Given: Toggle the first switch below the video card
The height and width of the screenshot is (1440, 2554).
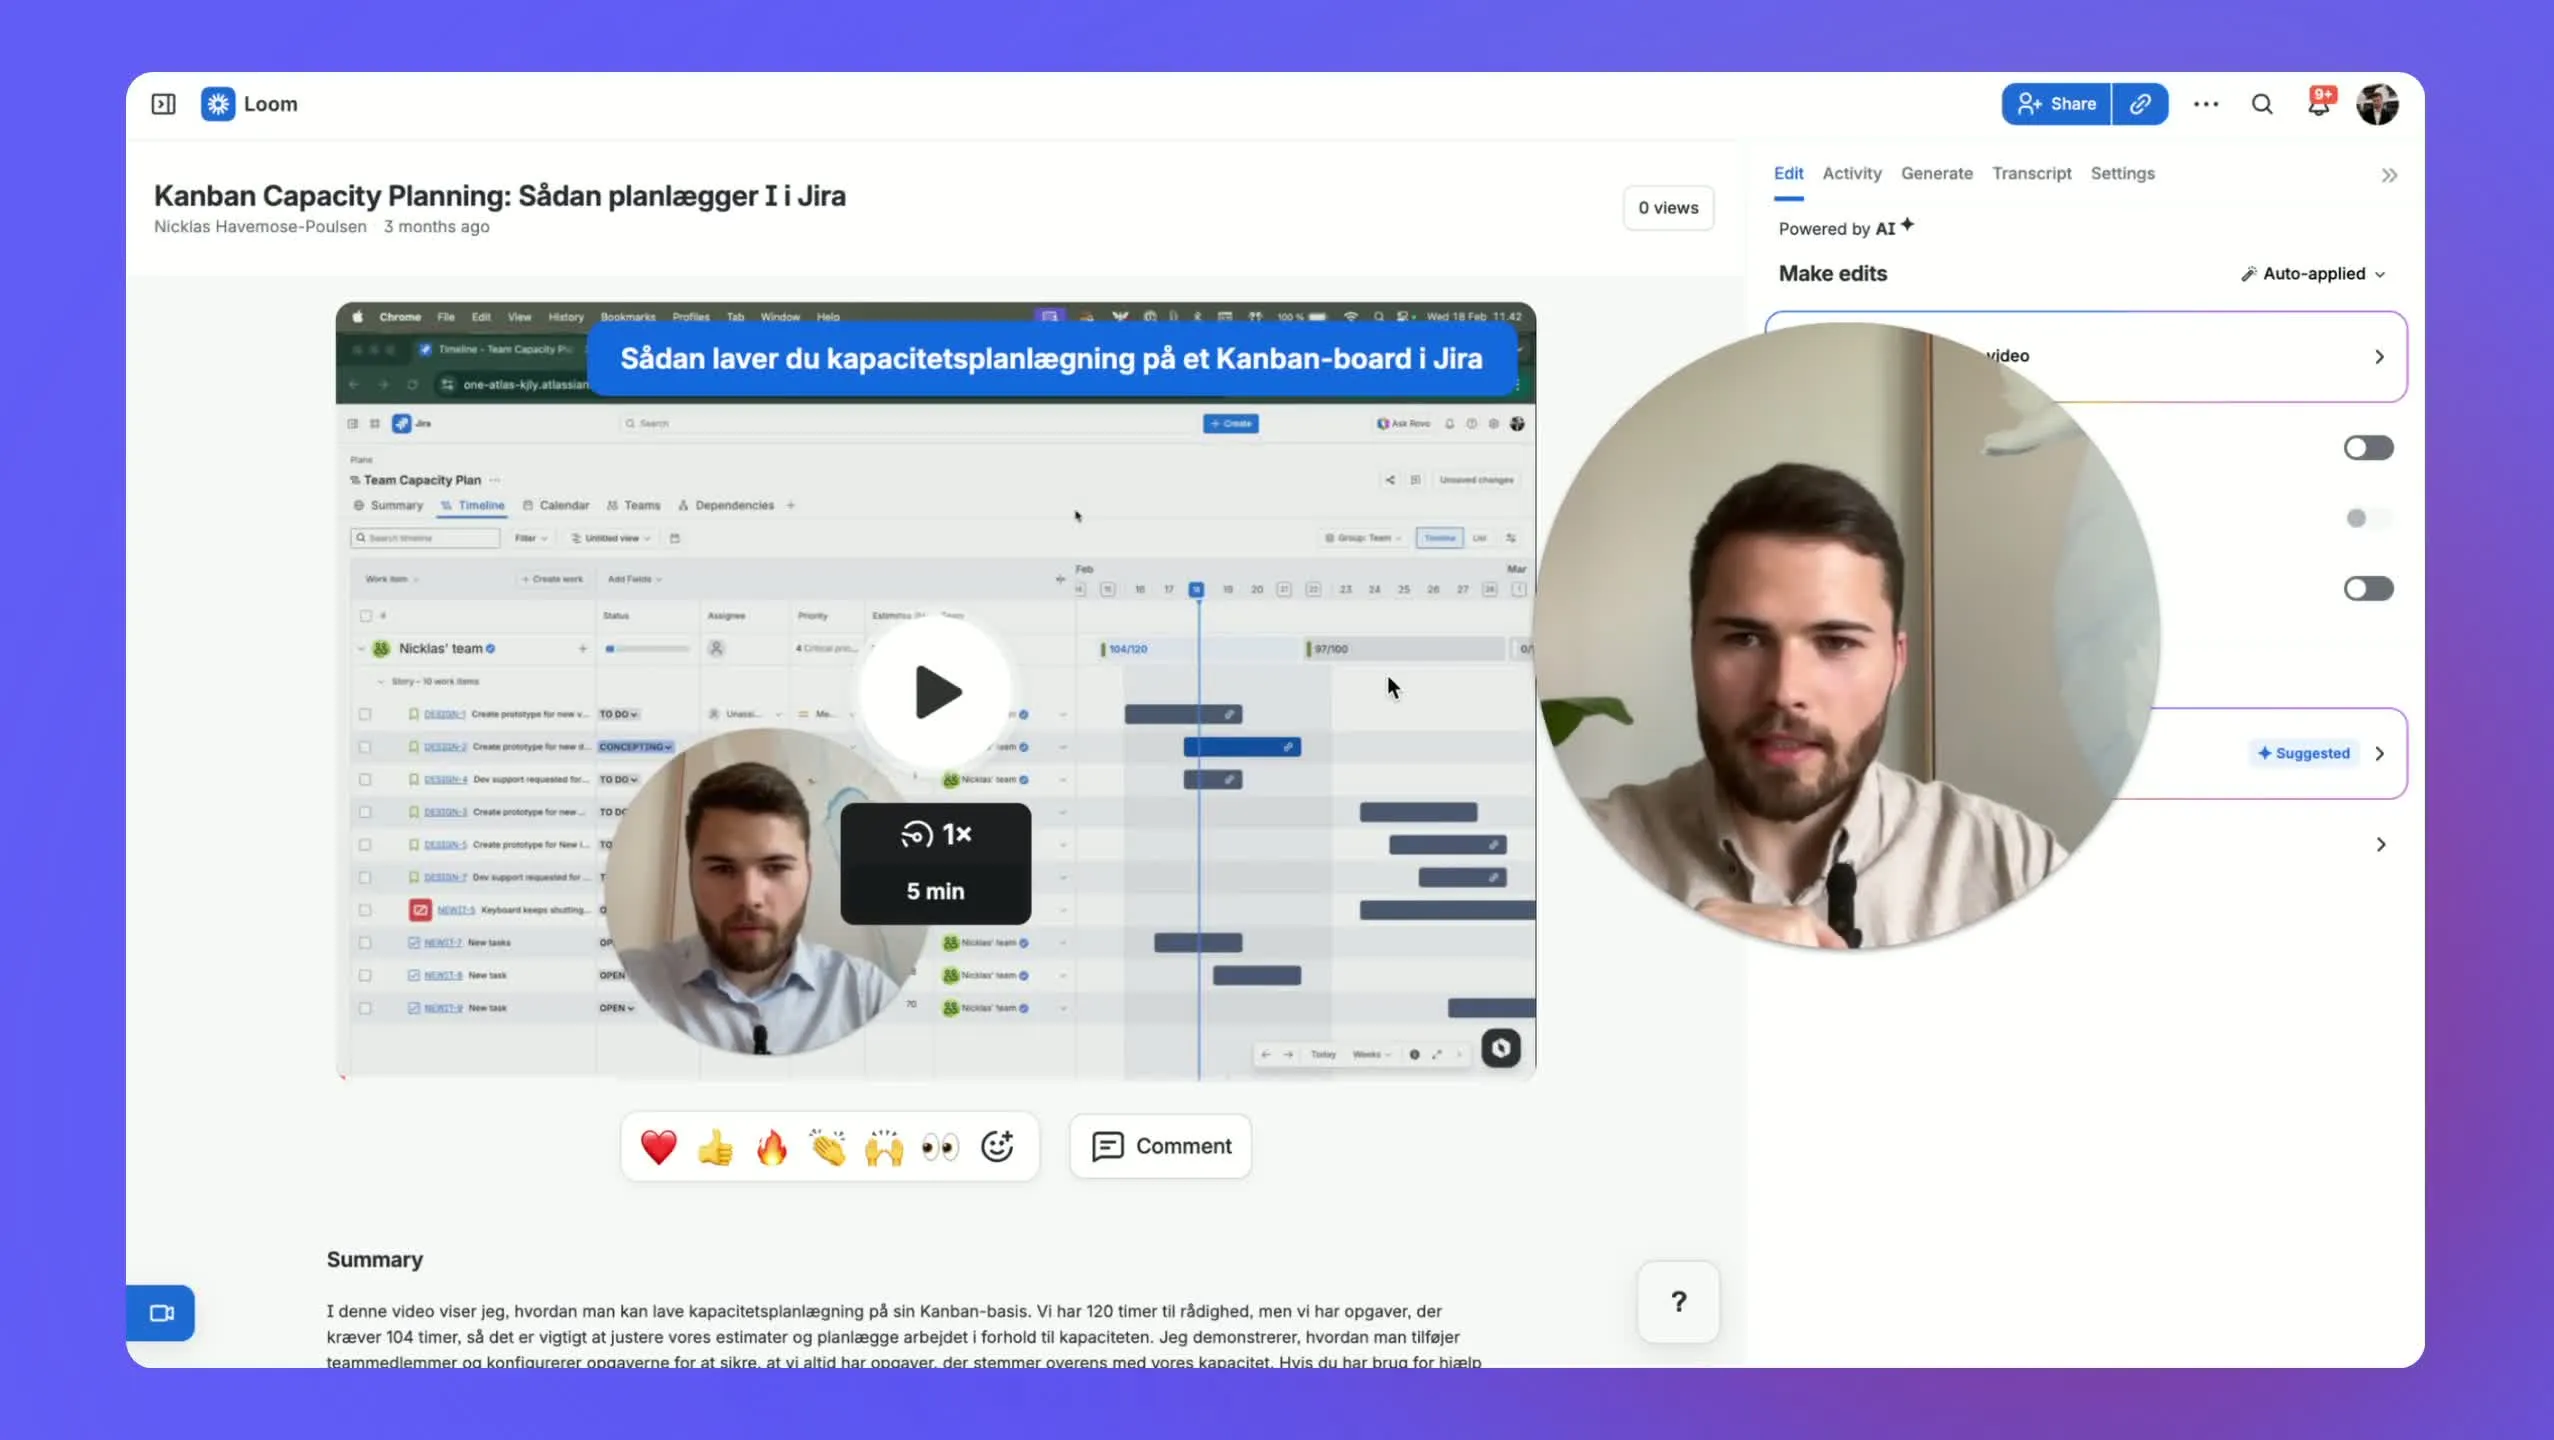Looking at the screenshot, I should pyautogui.click(x=2368, y=448).
